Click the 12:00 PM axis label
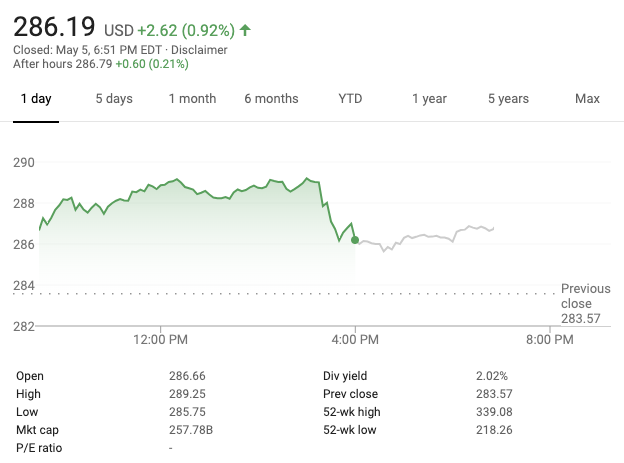The width and height of the screenshot is (624, 463). [x=160, y=340]
